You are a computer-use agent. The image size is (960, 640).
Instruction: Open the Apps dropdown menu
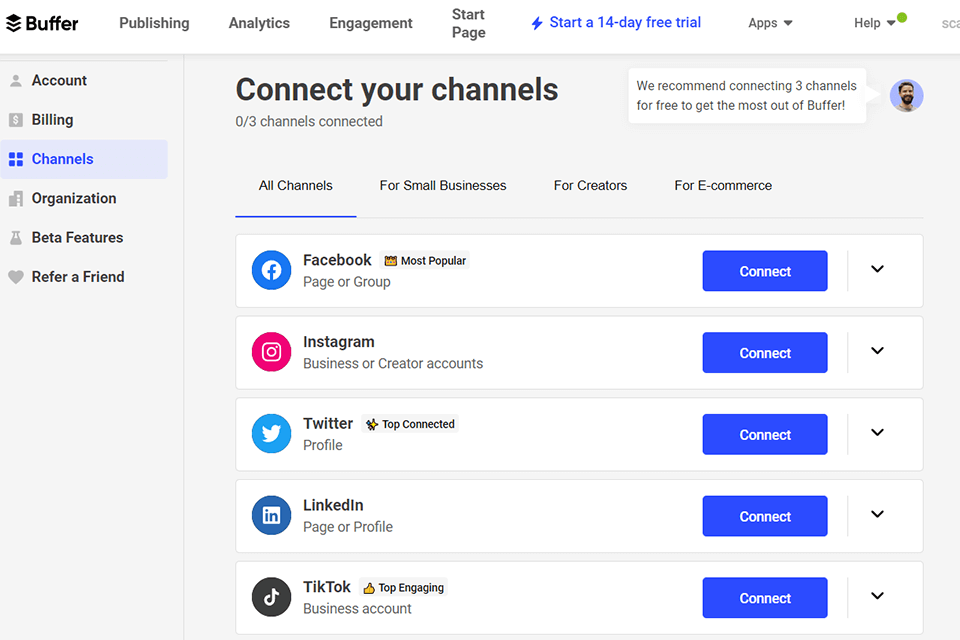coord(770,23)
